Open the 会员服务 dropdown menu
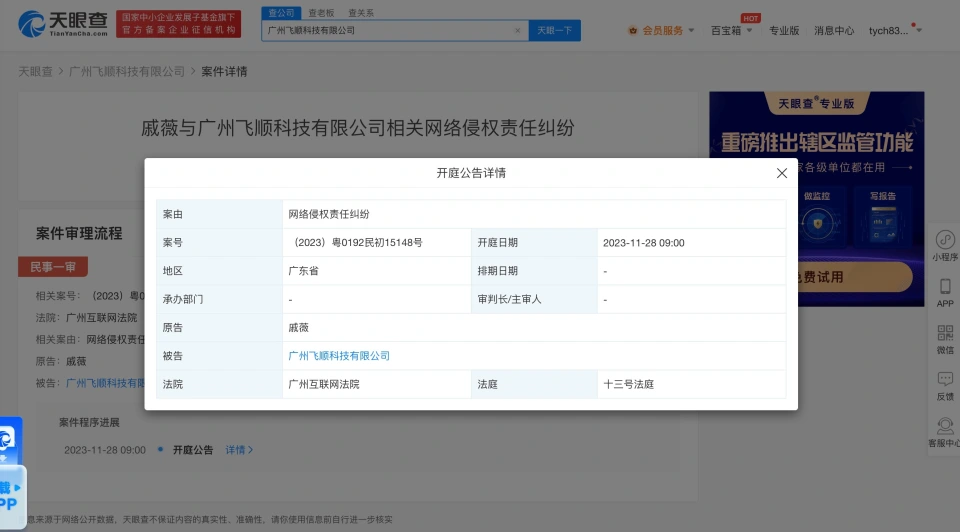The height and width of the screenshot is (532, 960). 661,31
